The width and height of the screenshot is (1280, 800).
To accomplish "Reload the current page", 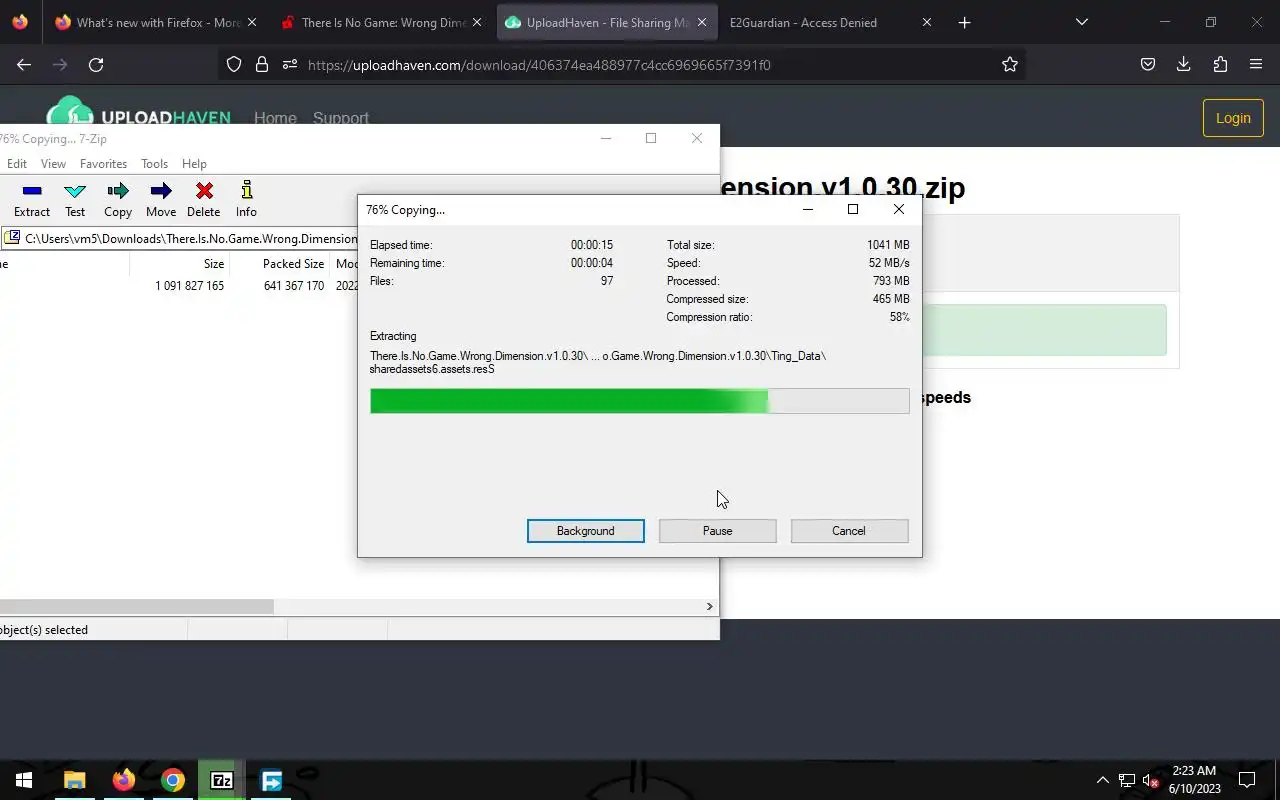I will 96,65.
